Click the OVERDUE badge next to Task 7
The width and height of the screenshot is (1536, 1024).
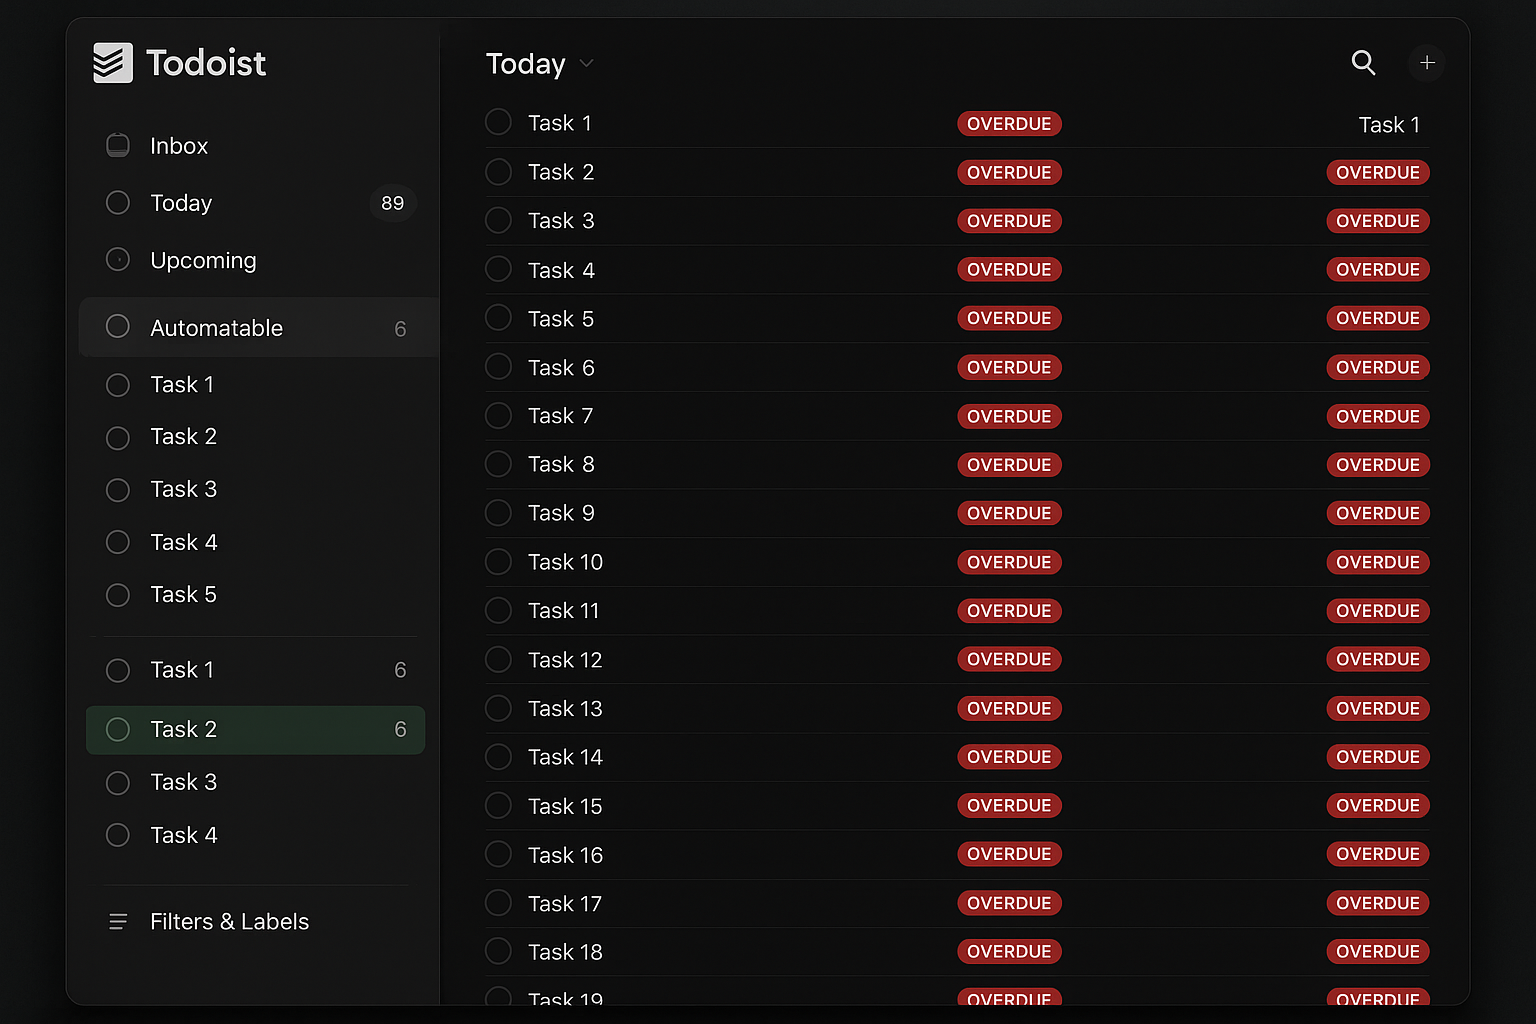1009,416
